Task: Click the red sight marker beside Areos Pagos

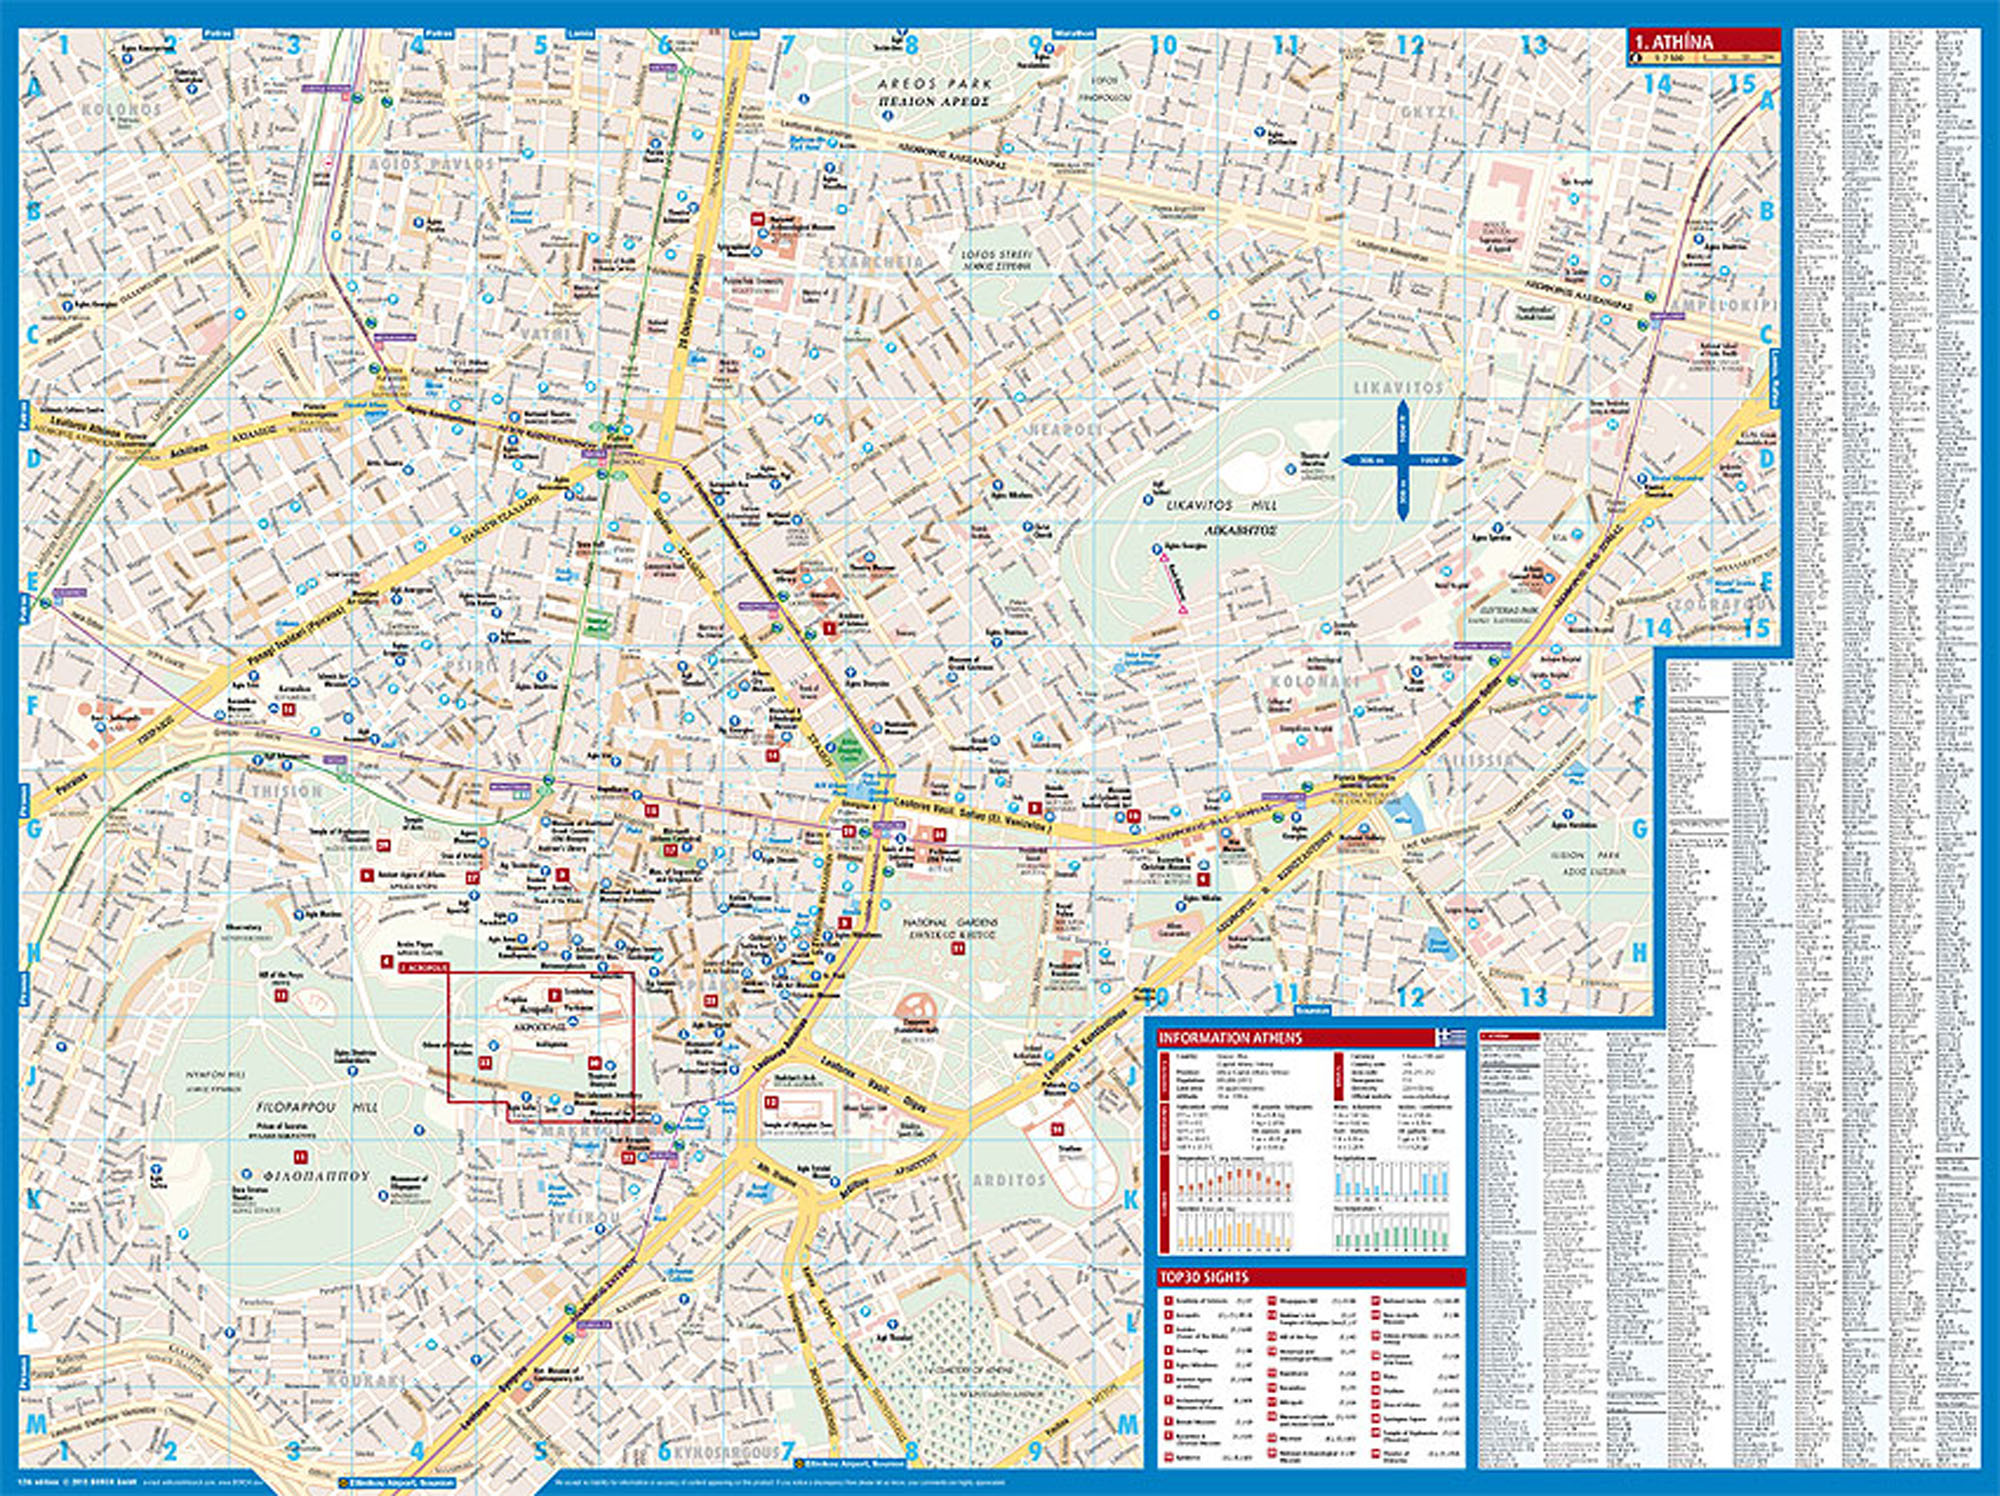Action: pos(387,961)
